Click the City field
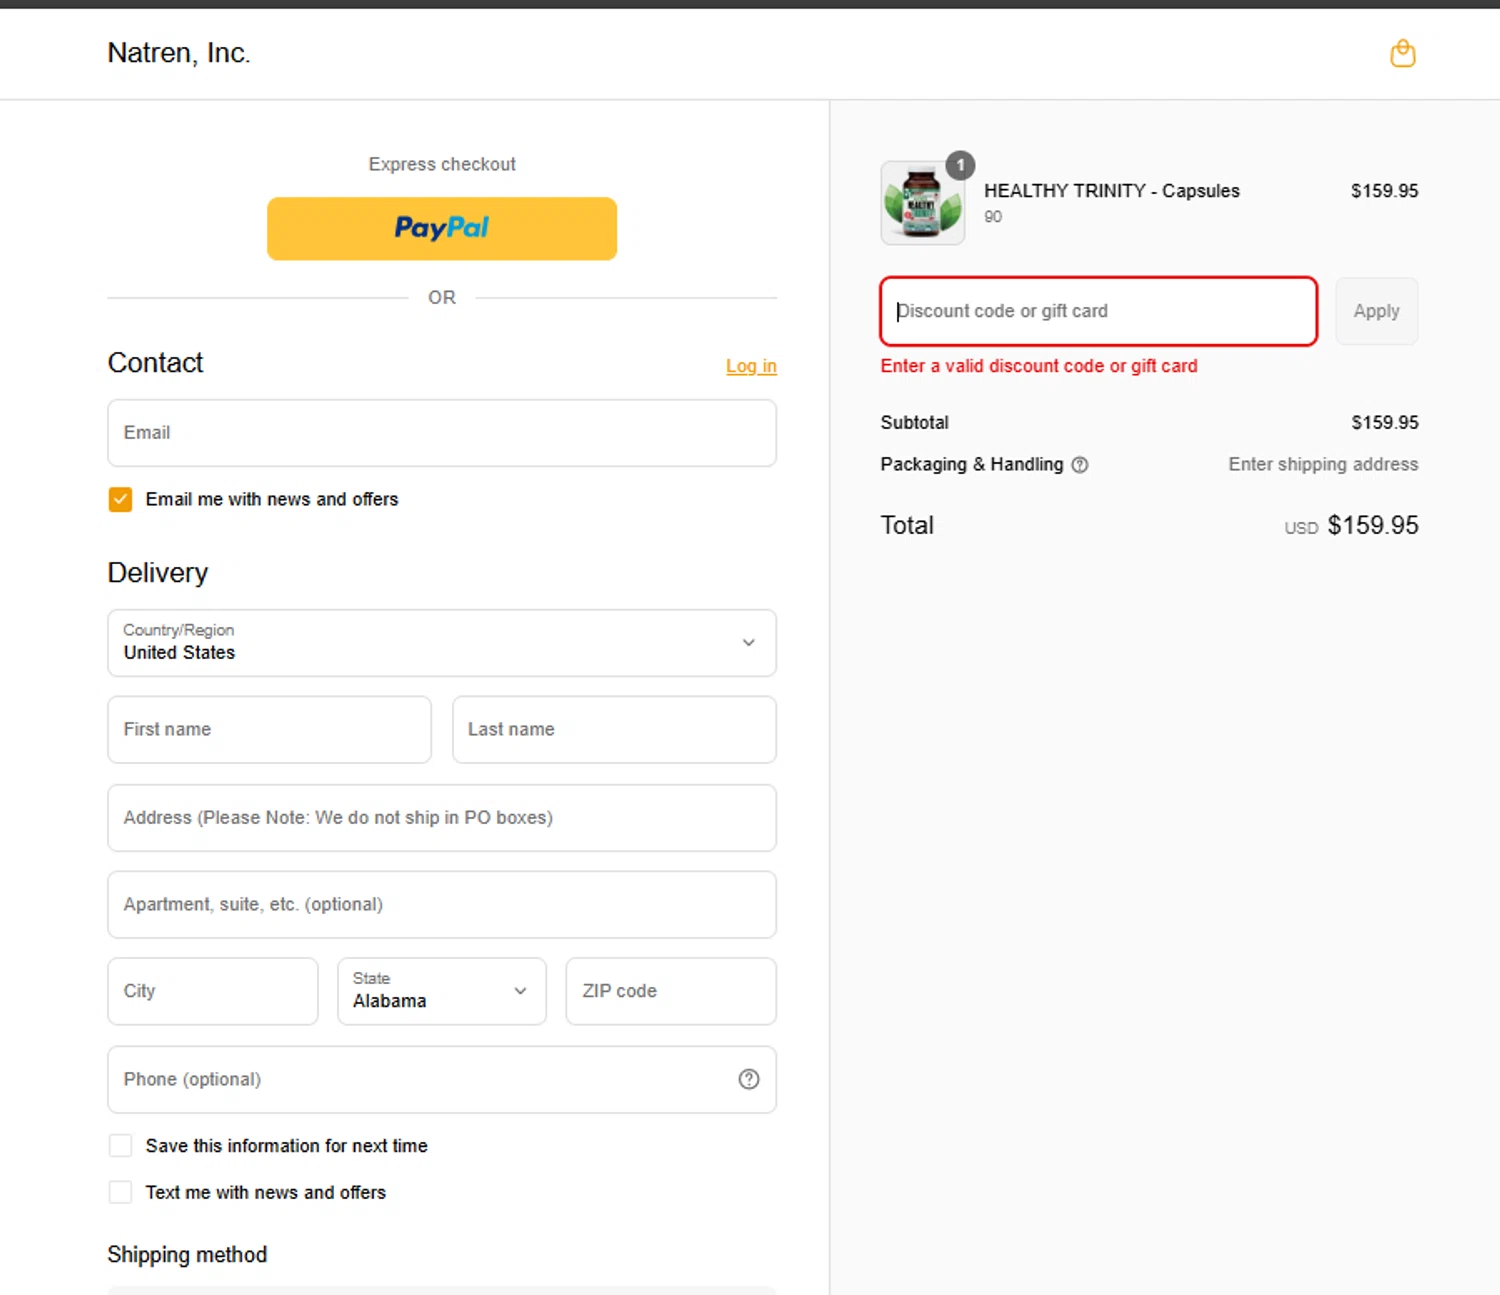Screen dimensions: 1500x1295 coord(213,991)
